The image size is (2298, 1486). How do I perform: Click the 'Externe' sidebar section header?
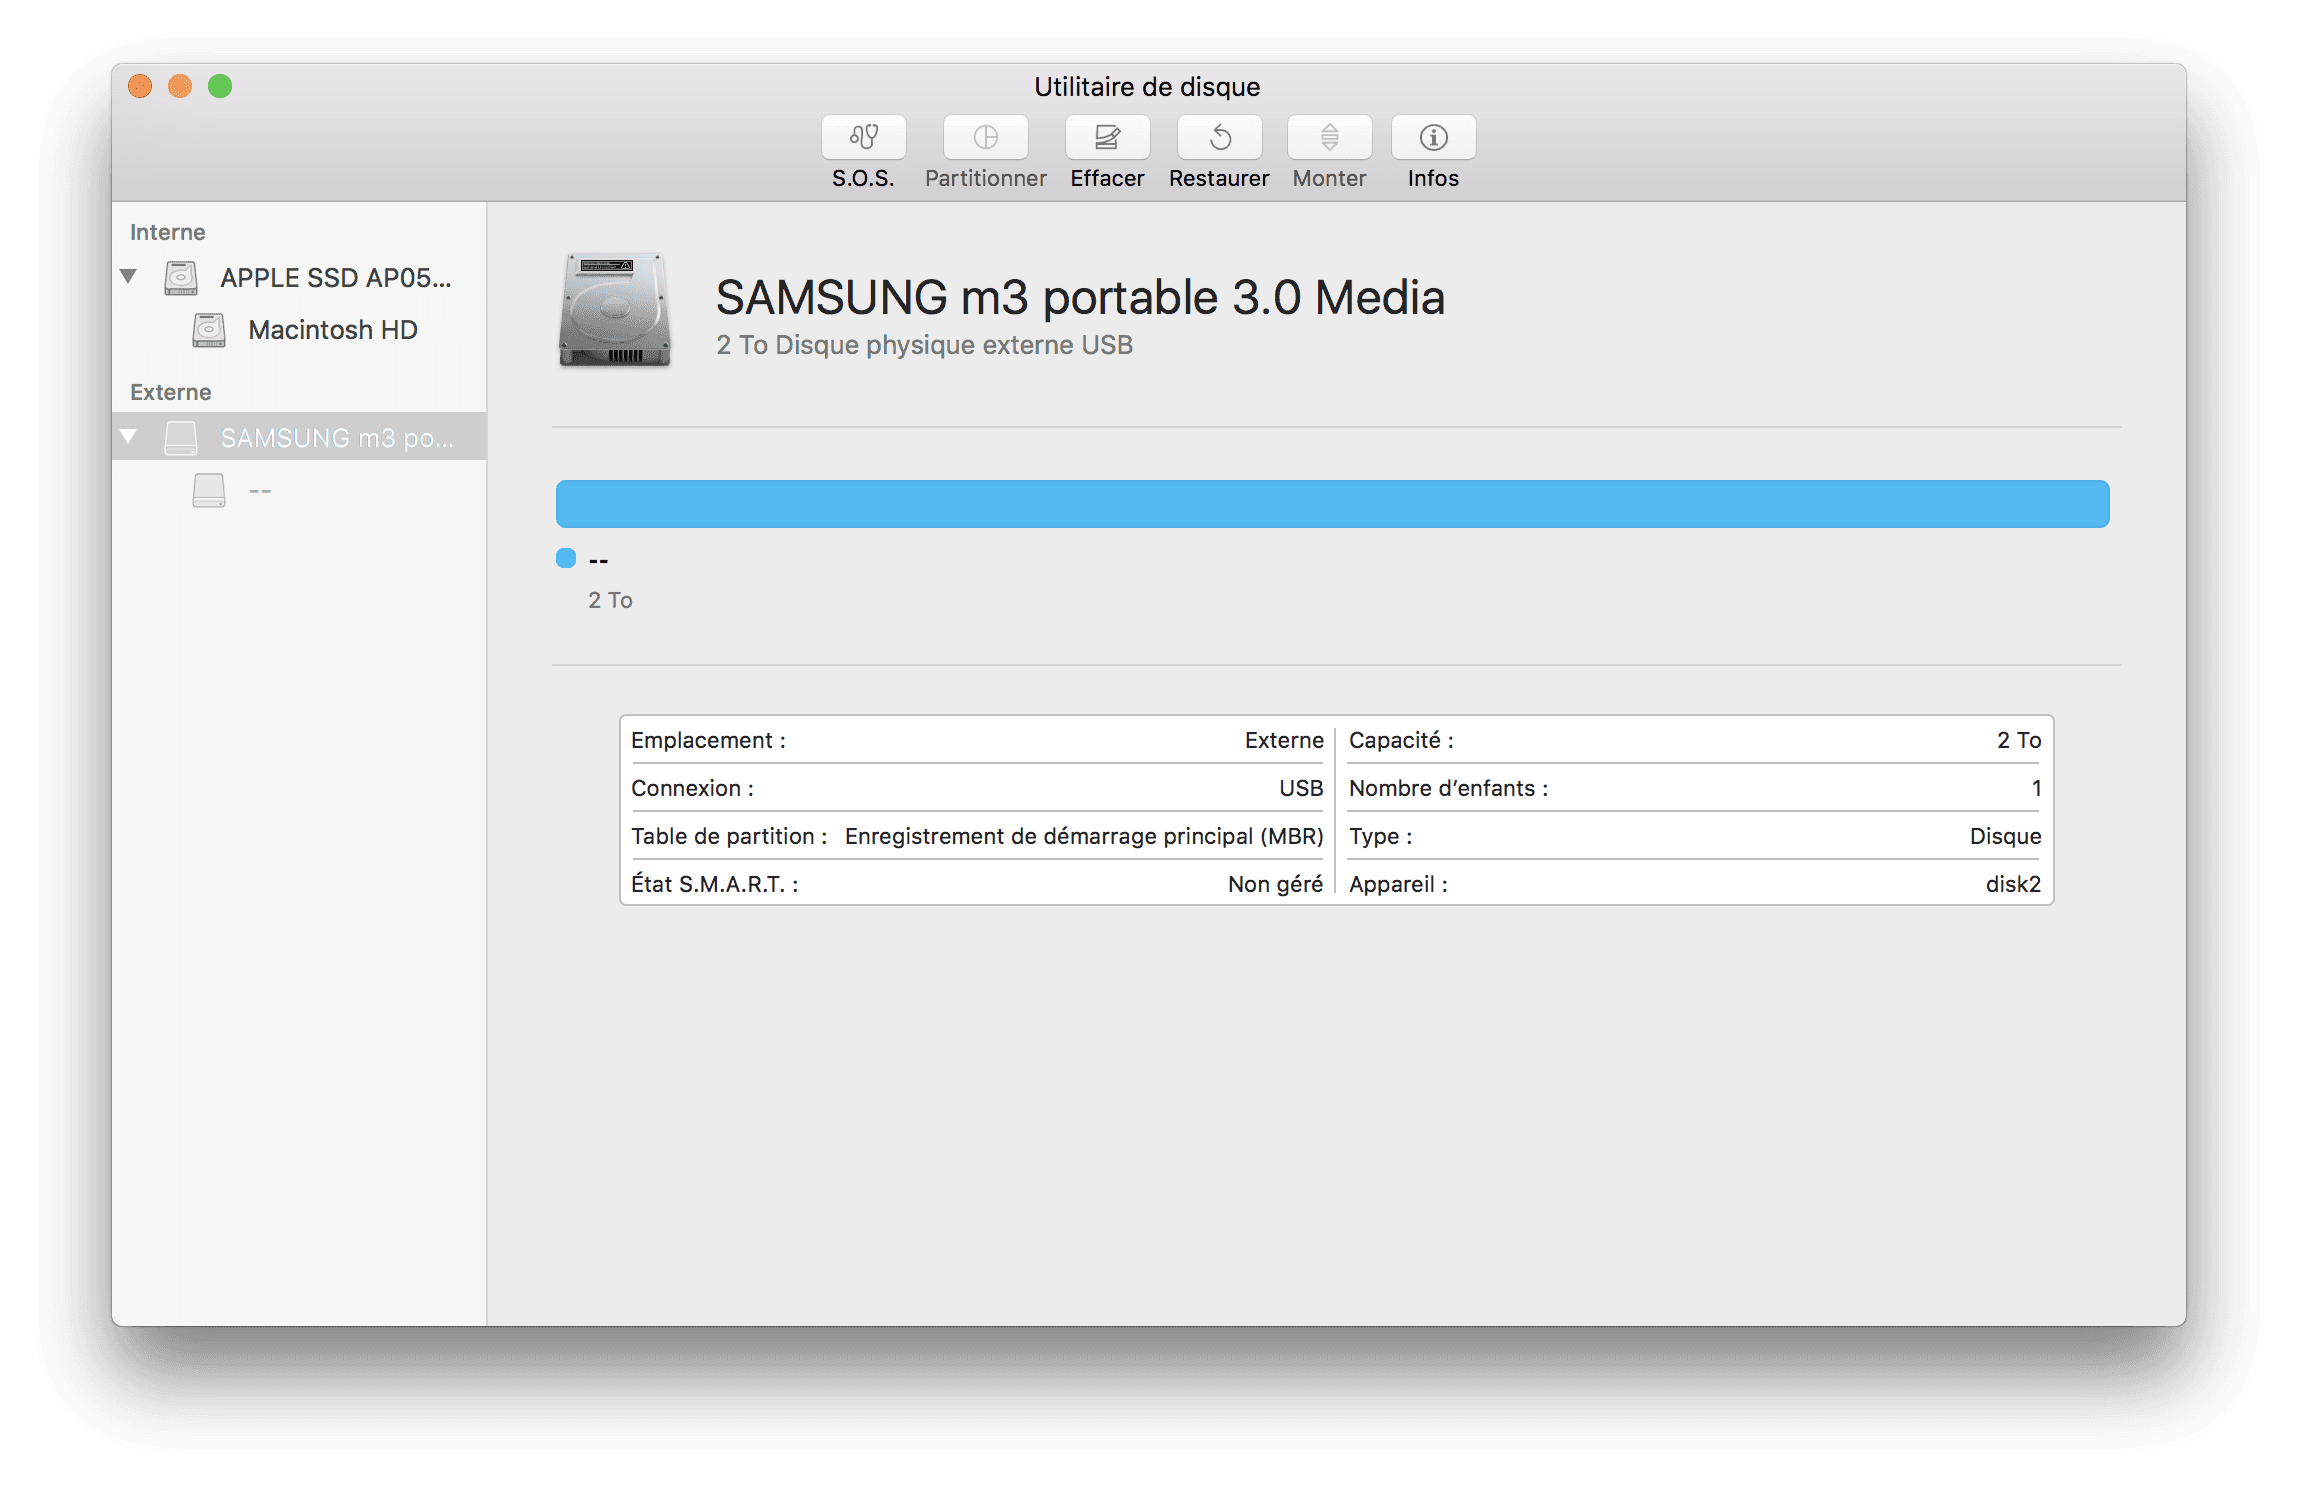[170, 392]
